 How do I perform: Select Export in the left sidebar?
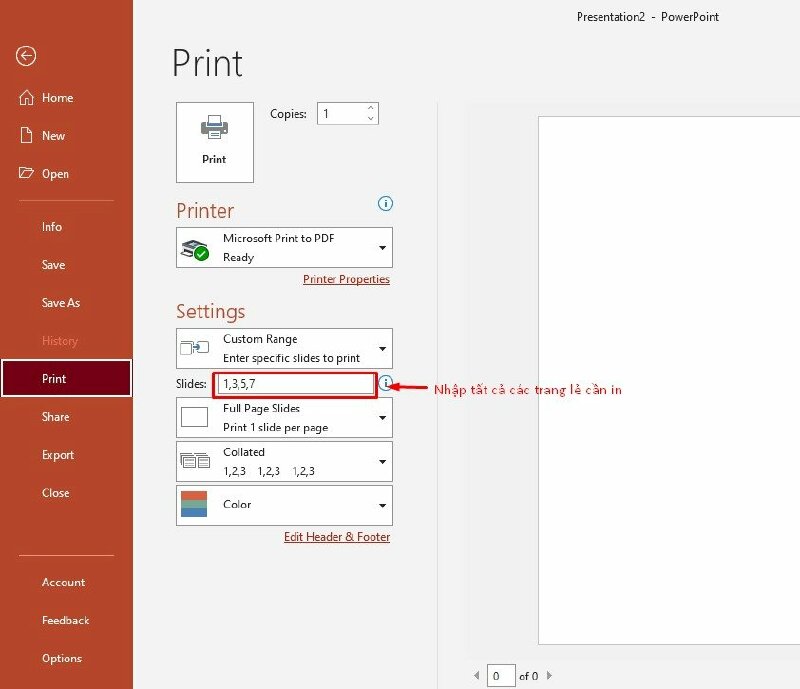[x=57, y=455]
